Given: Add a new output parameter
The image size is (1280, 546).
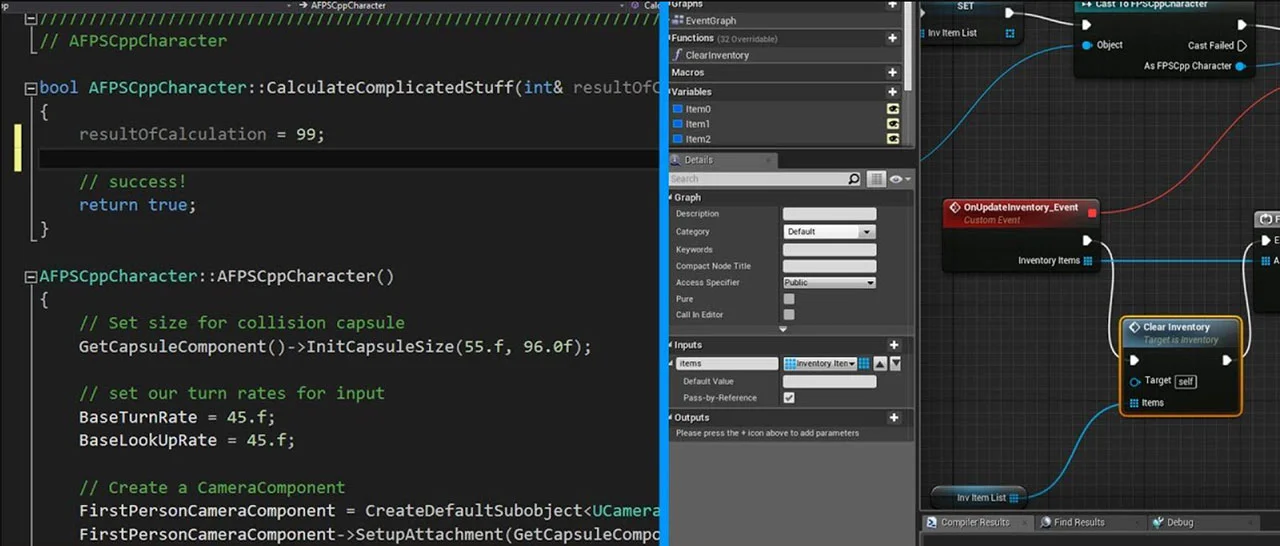Looking at the screenshot, I should coord(893,418).
